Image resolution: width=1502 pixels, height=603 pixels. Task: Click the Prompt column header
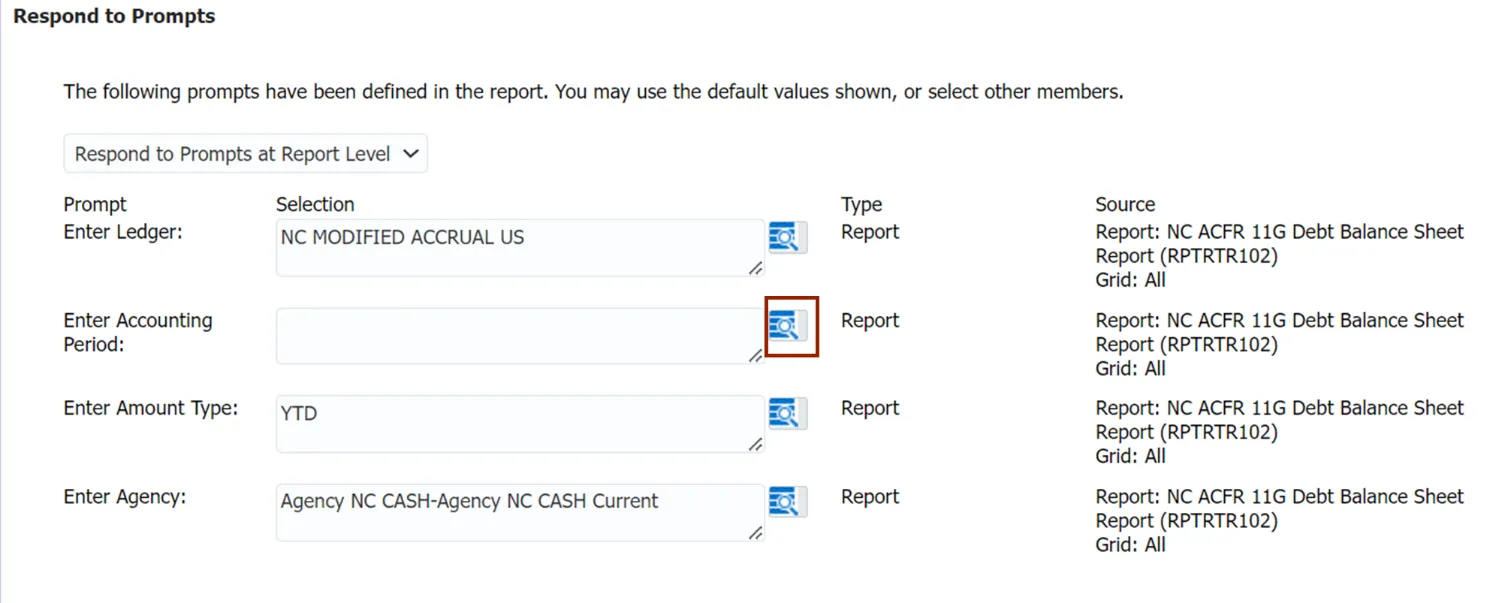click(95, 204)
